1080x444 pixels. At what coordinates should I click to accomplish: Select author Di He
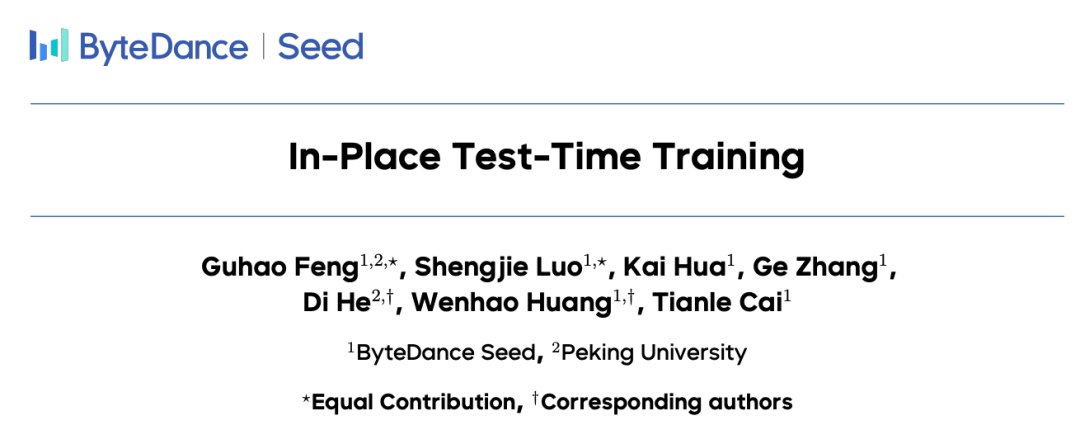click(x=335, y=304)
